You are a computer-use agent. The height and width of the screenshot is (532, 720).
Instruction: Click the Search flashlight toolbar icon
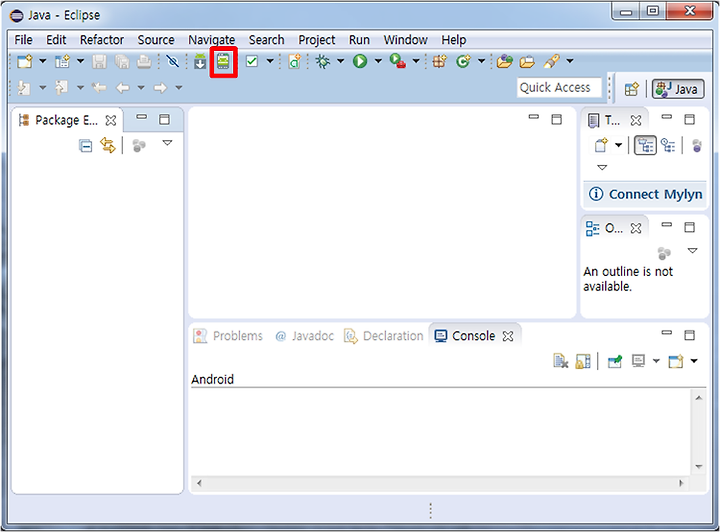(x=551, y=61)
